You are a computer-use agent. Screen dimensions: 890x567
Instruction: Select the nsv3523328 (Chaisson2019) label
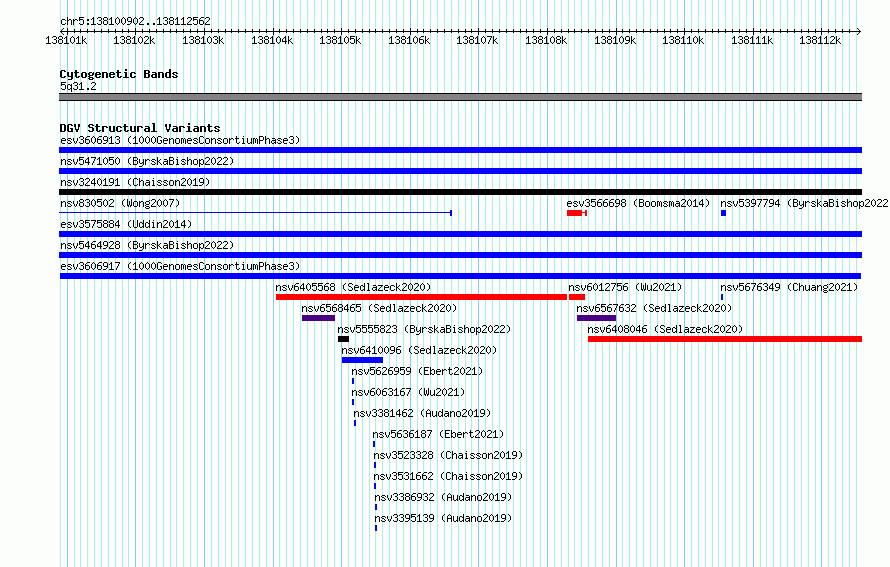[448, 455]
